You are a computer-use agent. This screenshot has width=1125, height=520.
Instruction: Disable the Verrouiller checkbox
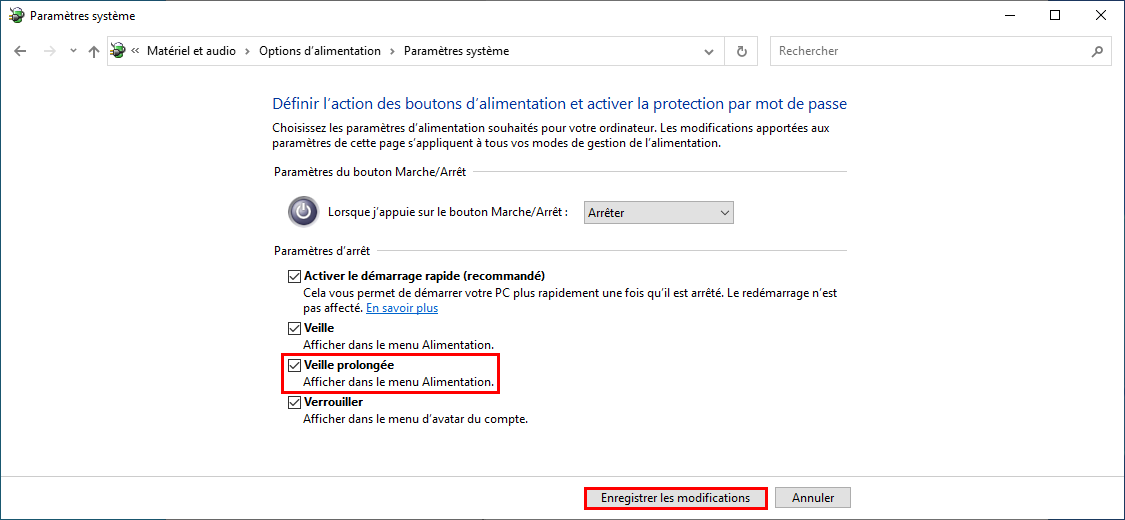pyautogui.click(x=293, y=402)
